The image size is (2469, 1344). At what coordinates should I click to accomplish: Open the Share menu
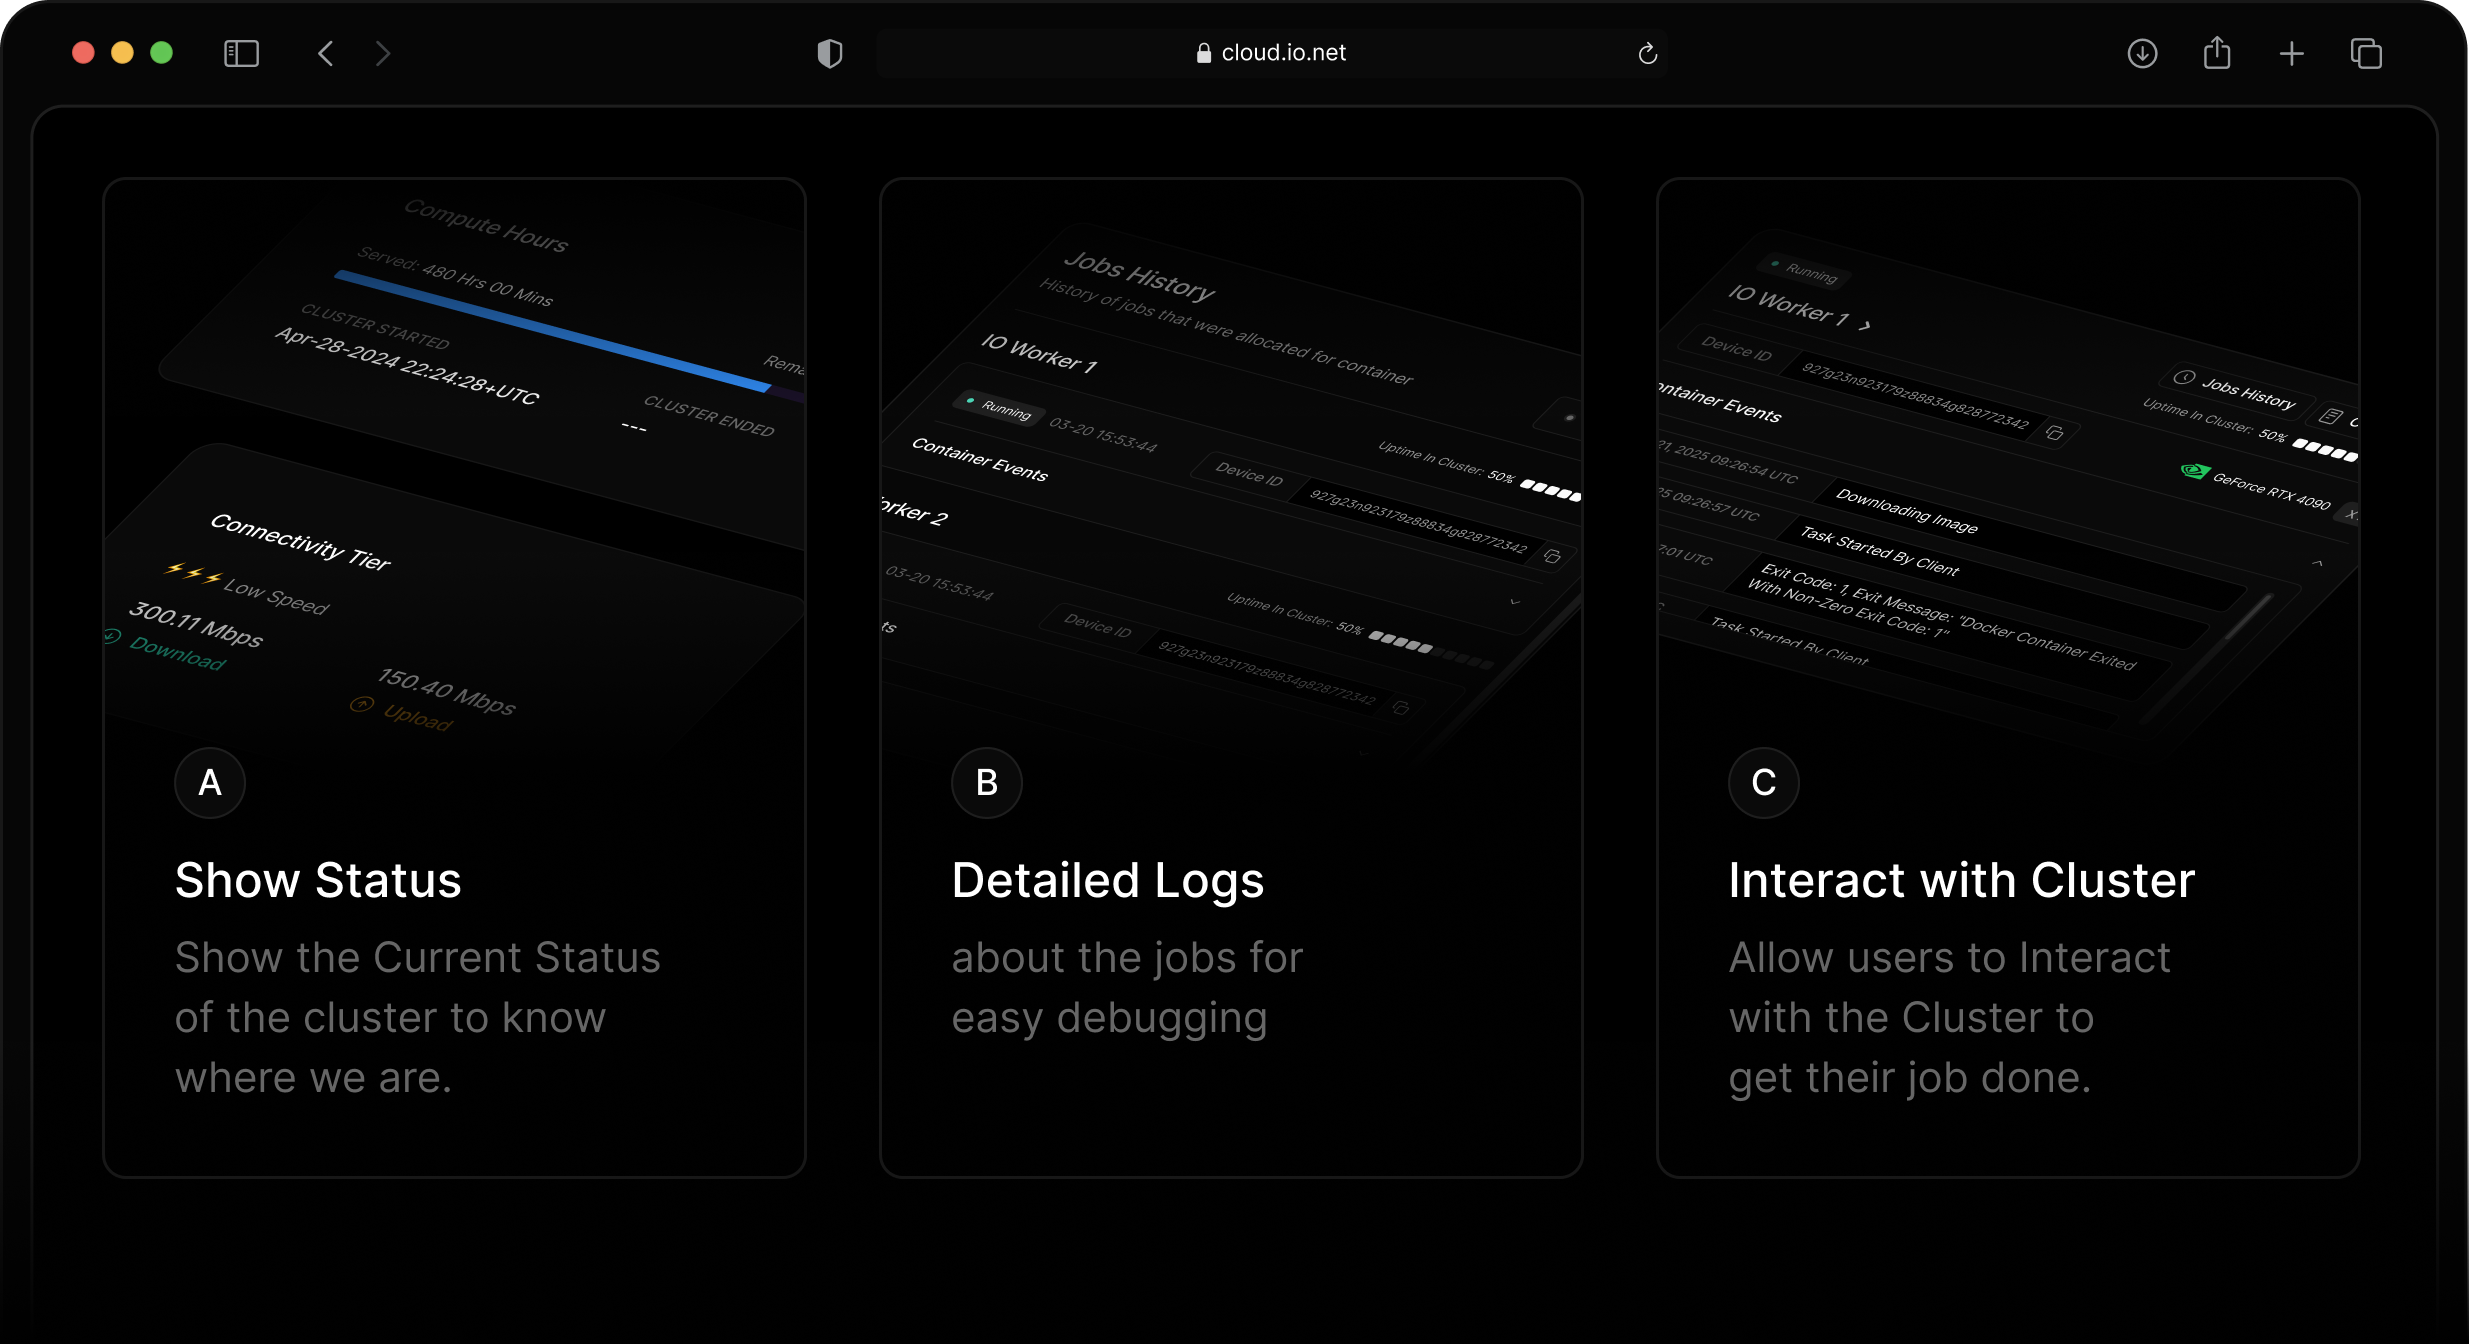[2216, 53]
